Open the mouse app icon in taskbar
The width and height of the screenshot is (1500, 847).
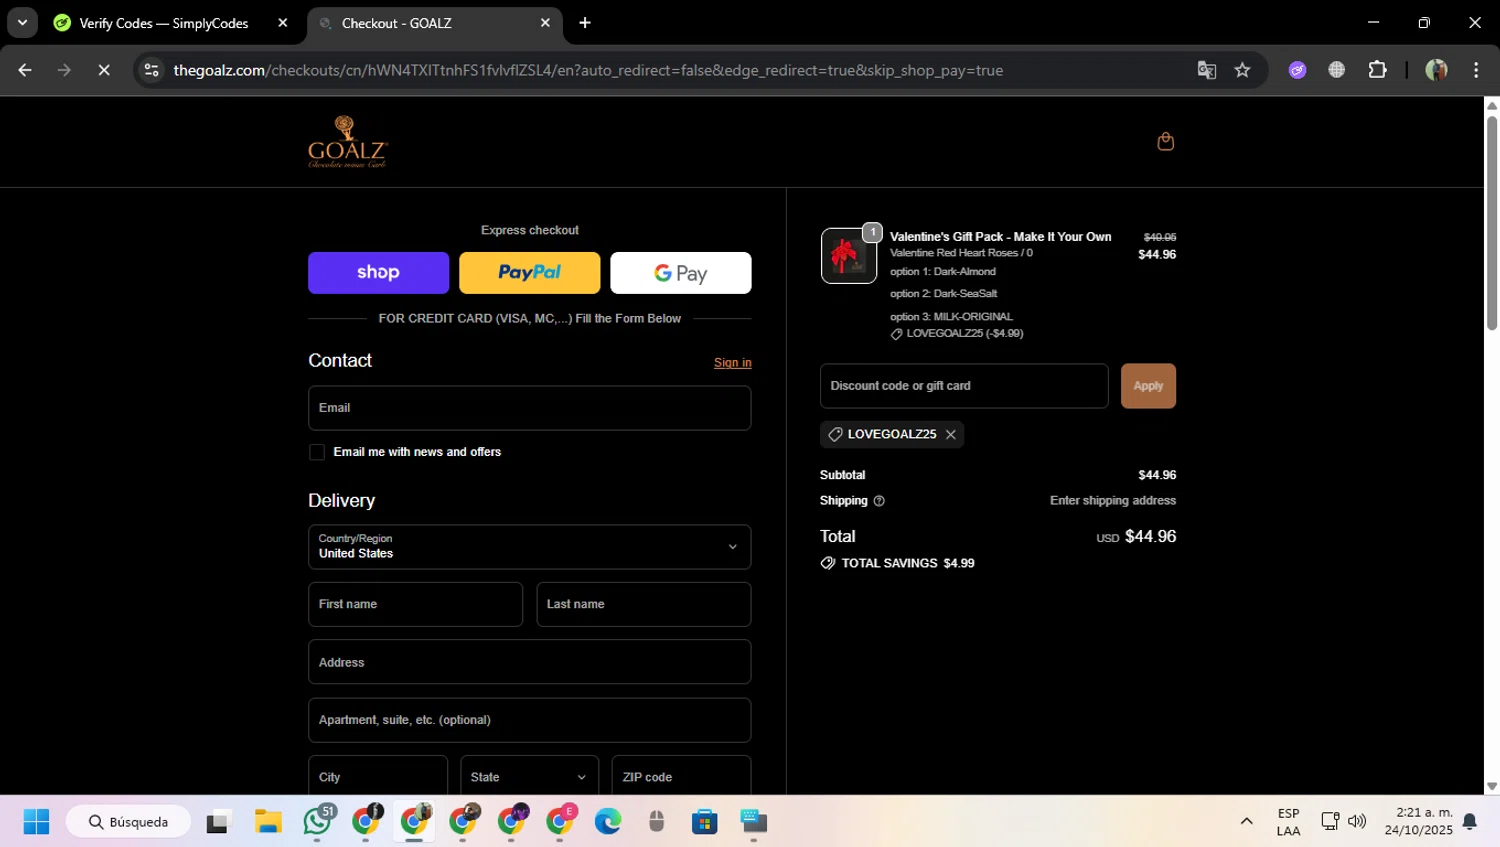coord(656,822)
